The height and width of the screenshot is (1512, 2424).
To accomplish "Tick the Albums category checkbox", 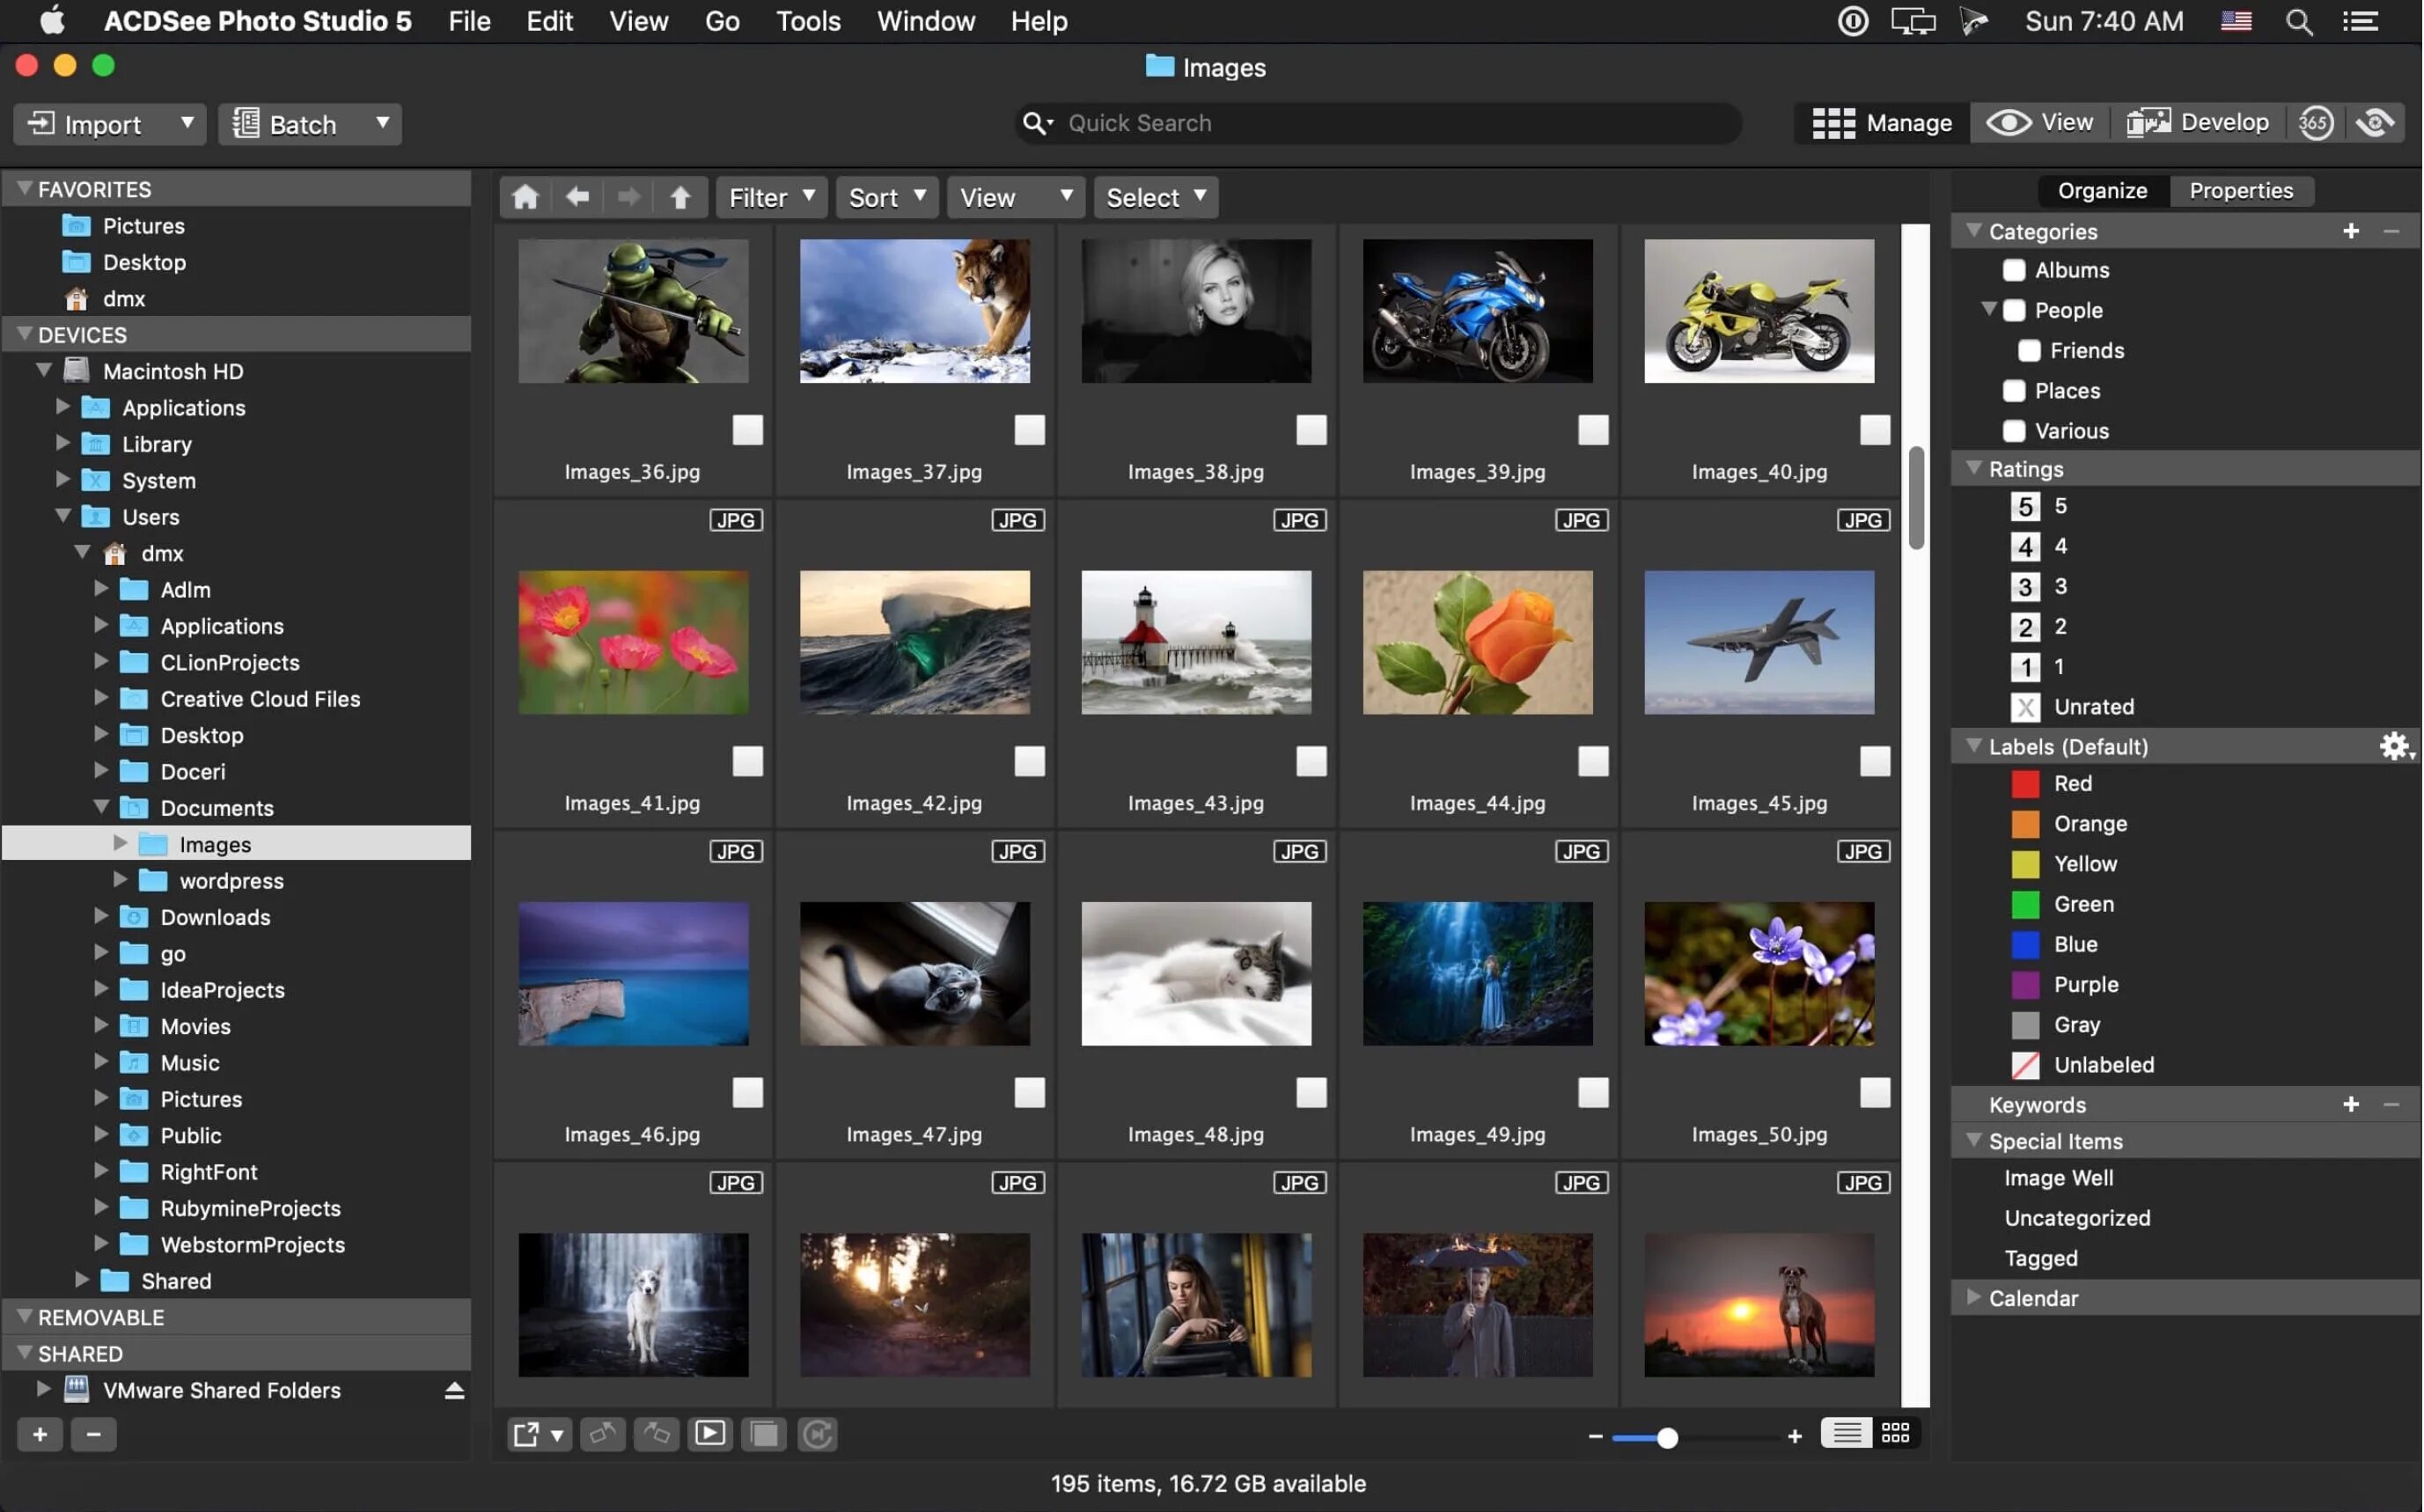I will pos(2014,270).
